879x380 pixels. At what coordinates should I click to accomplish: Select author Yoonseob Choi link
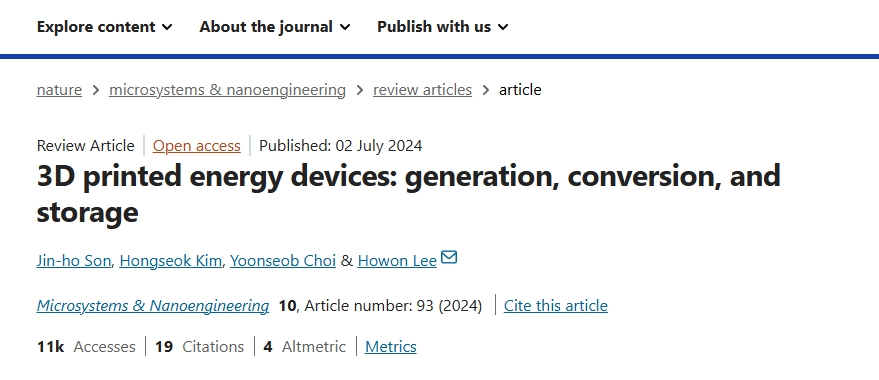click(x=283, y=261)
